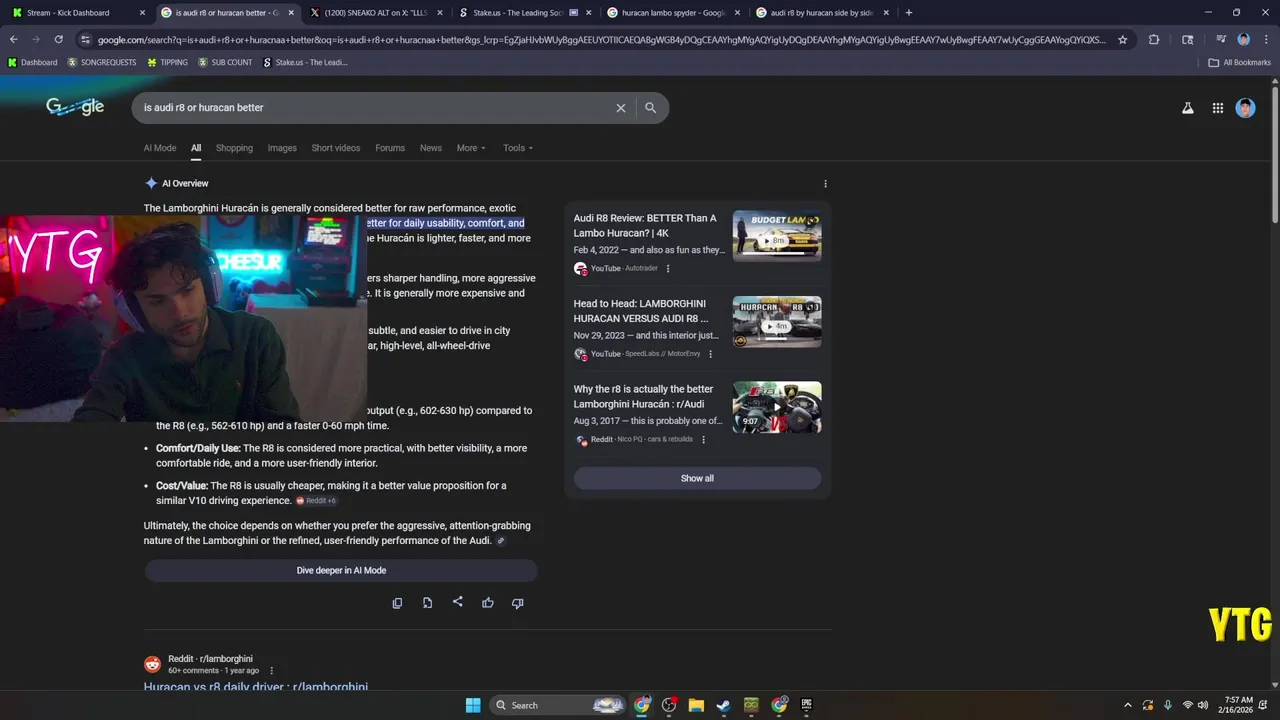Switch to SNEAKO ALT on X tab
This screenshot has height=720, width=1280.
click(x=377, y=13)
